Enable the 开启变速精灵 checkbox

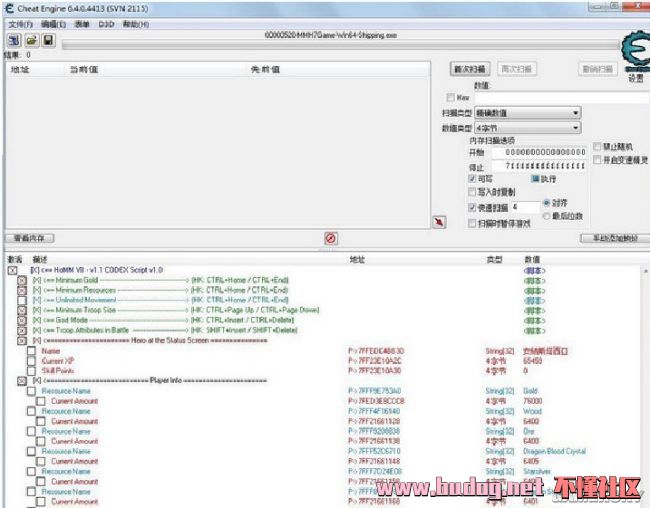coord(597,160)
